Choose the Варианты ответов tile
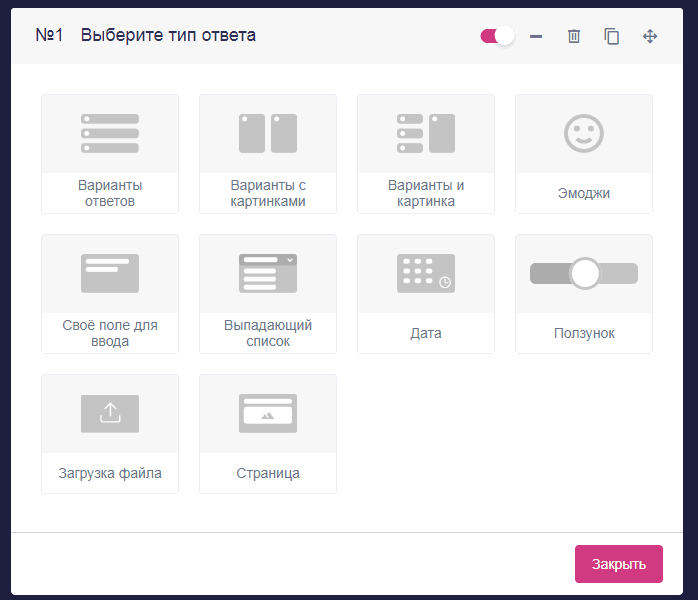698x600 pixels. coord(110,154)
